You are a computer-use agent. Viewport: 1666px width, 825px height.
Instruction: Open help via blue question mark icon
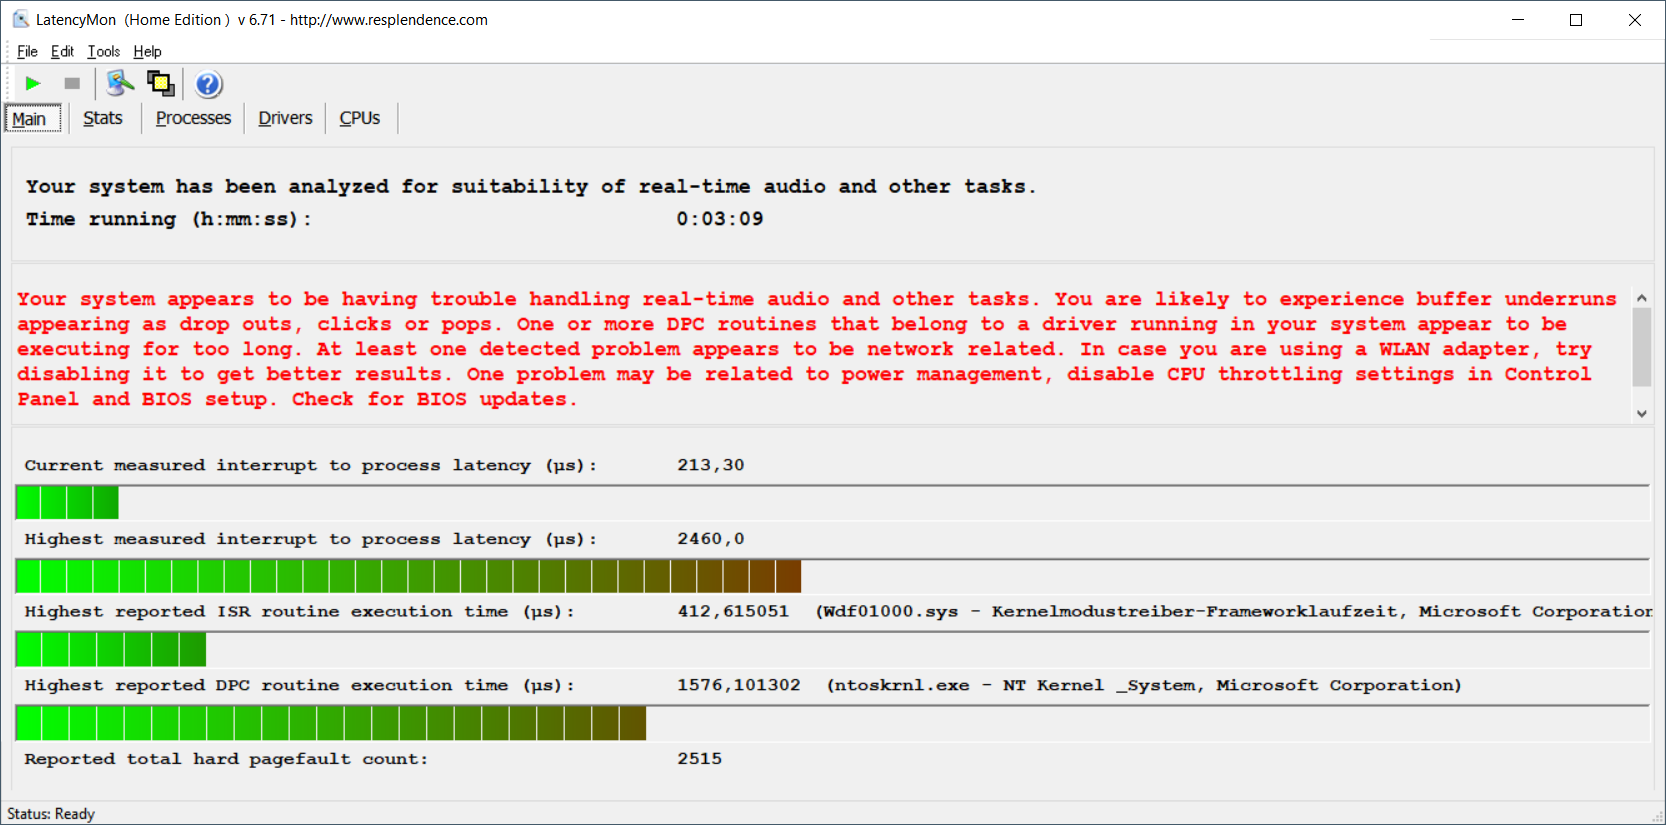point(208,85)
